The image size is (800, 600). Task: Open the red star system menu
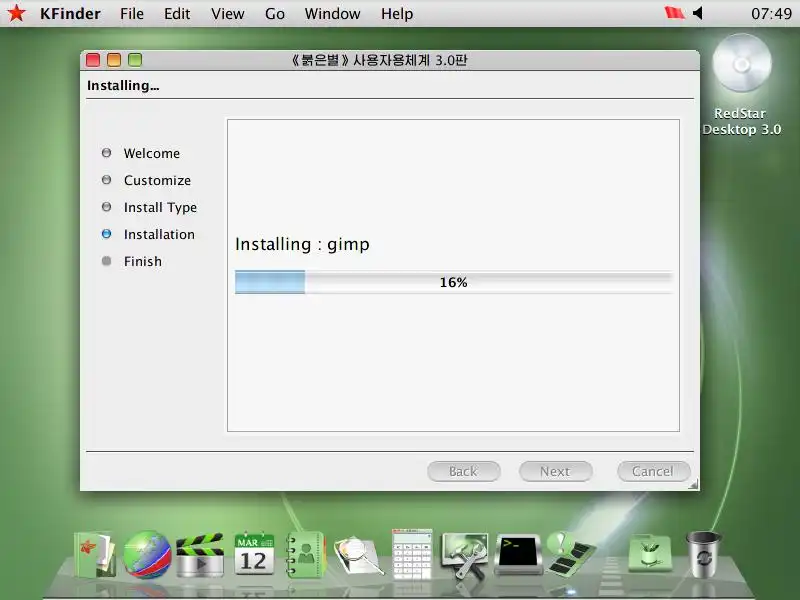click(16, 13)
